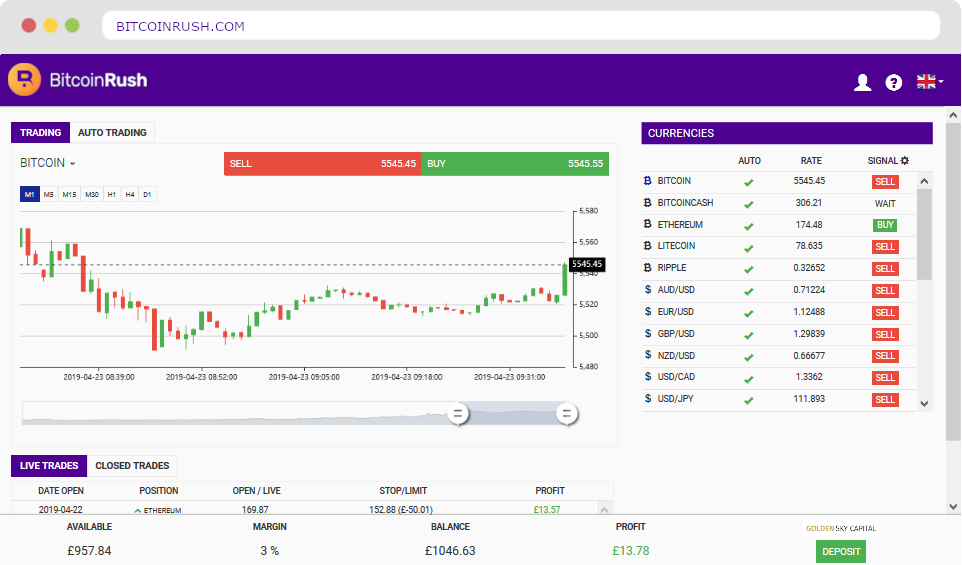This screenshot has height=565, width=962.
Task: Click the dollar icon beside AUD/USD
Action: tap(647, 290)
